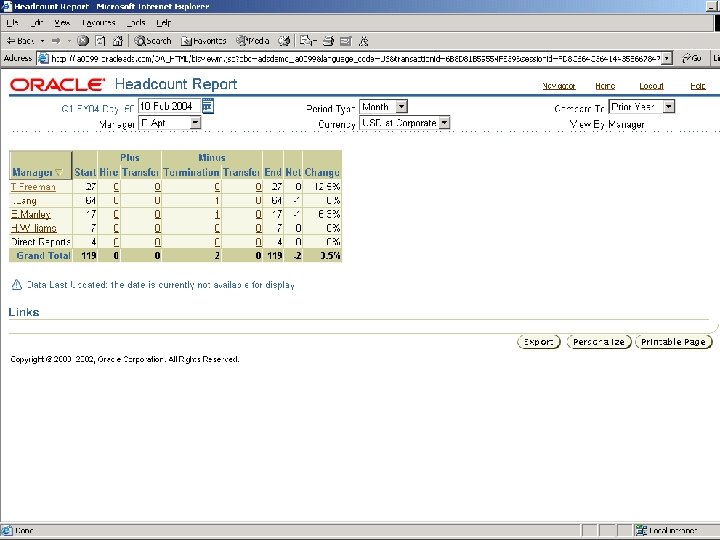Open the Compare To Prior Year dropdown
720x540 pixels.
point(641,107)
